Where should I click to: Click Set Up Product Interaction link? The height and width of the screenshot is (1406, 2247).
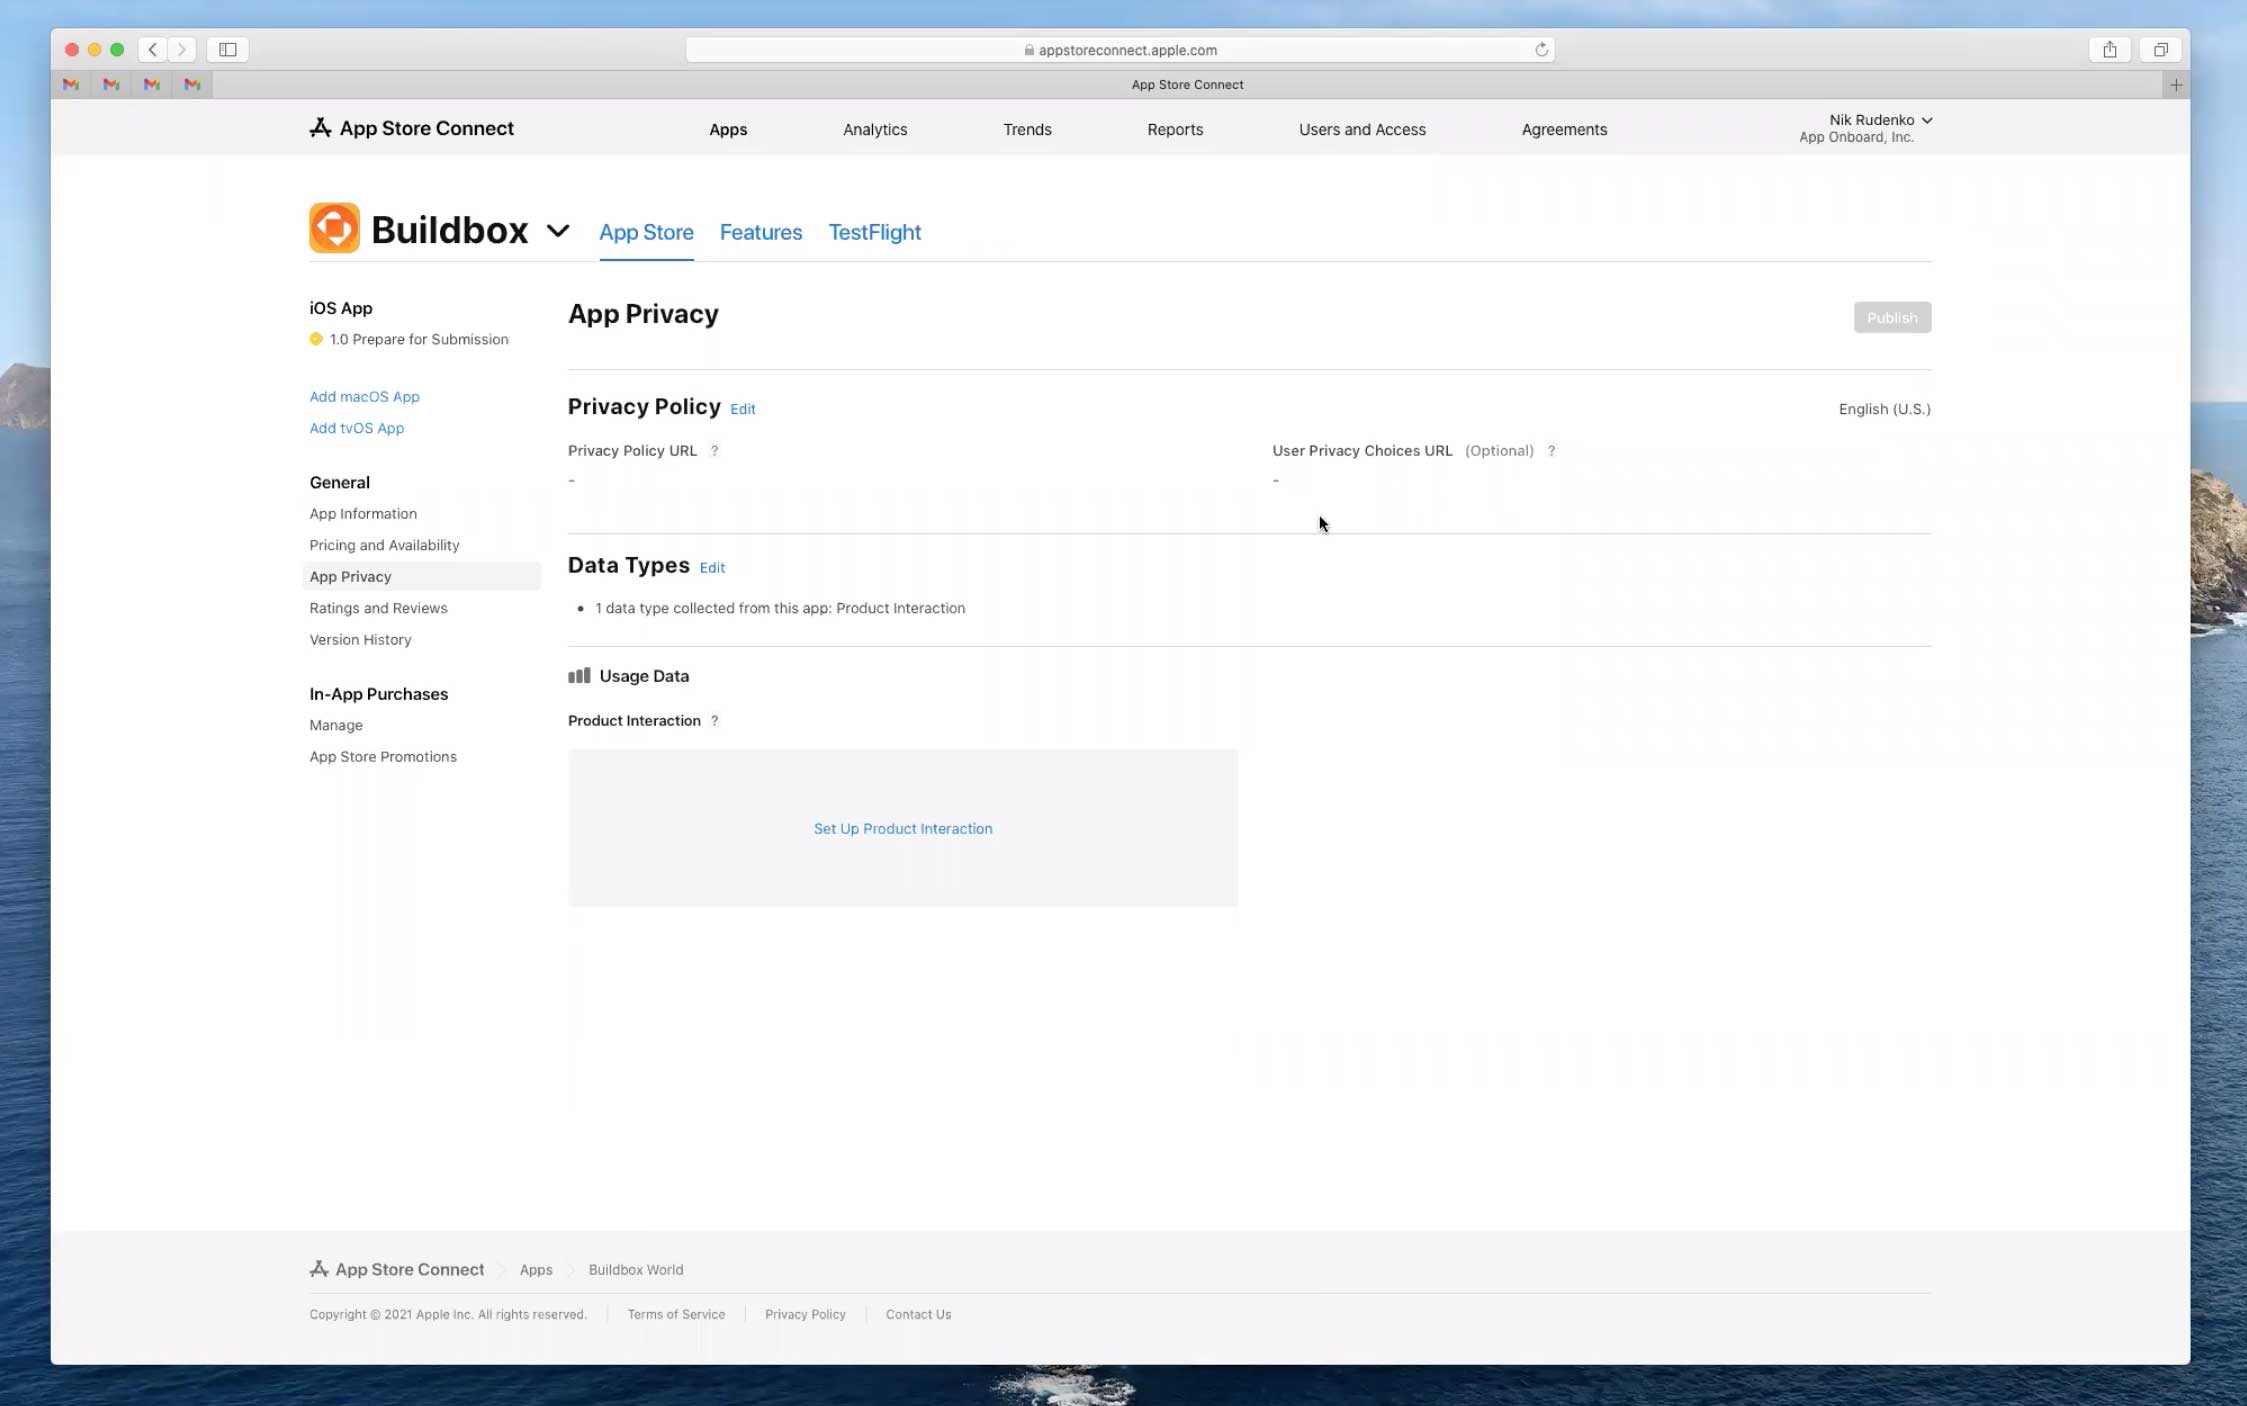(x=903, y=828)
